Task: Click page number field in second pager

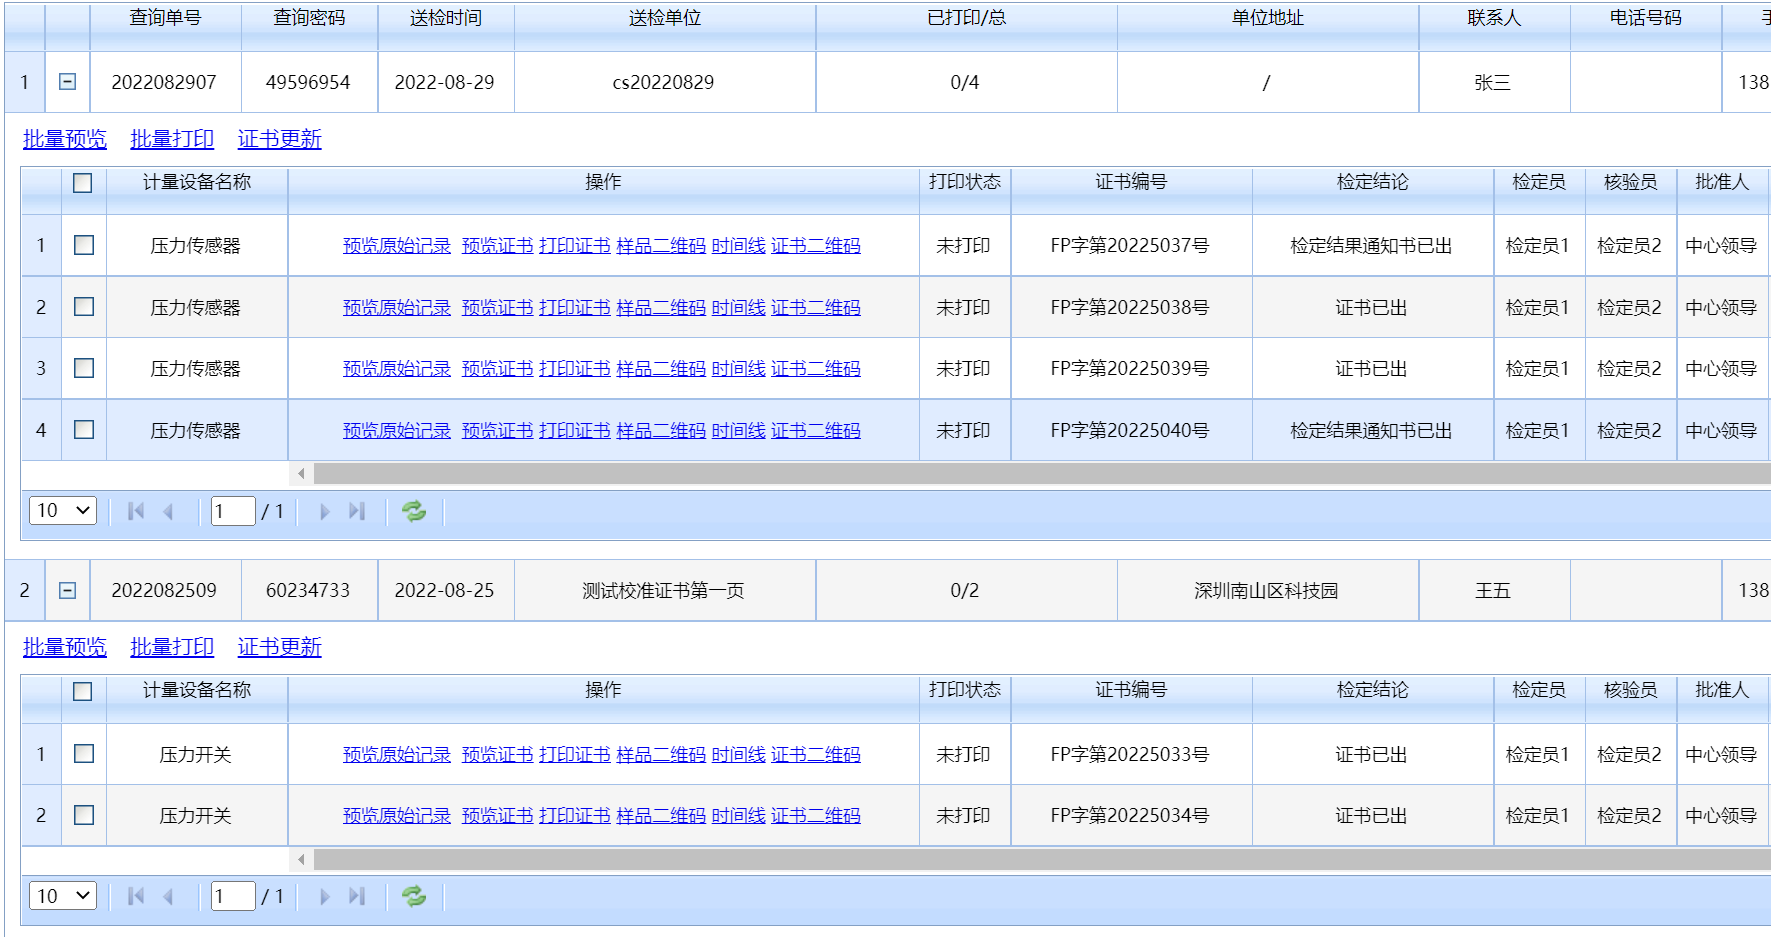Action: click(x=232, y=896)
